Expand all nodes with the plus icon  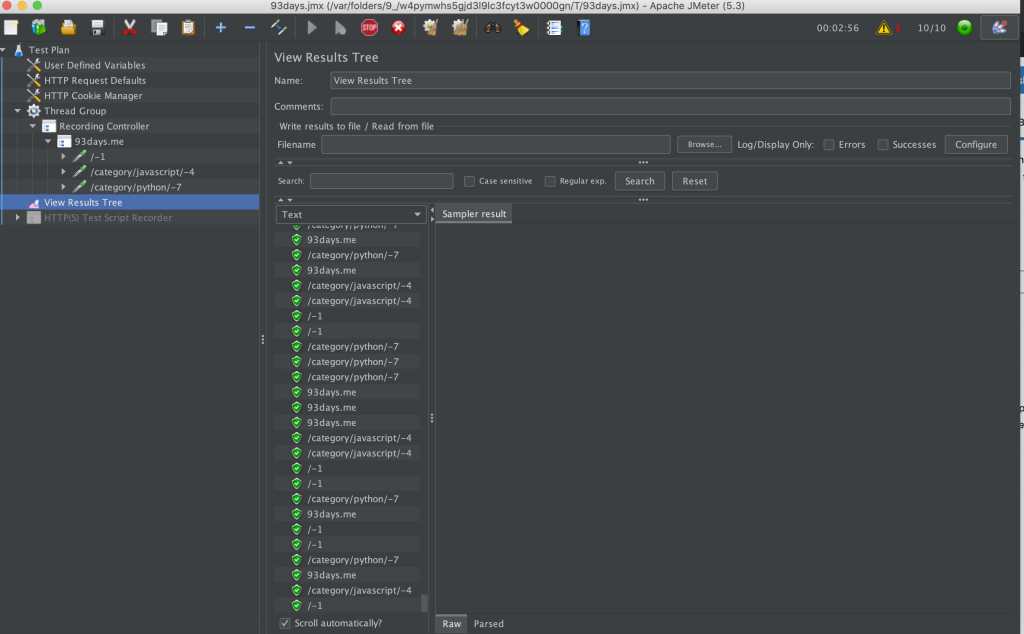point(221,27)
